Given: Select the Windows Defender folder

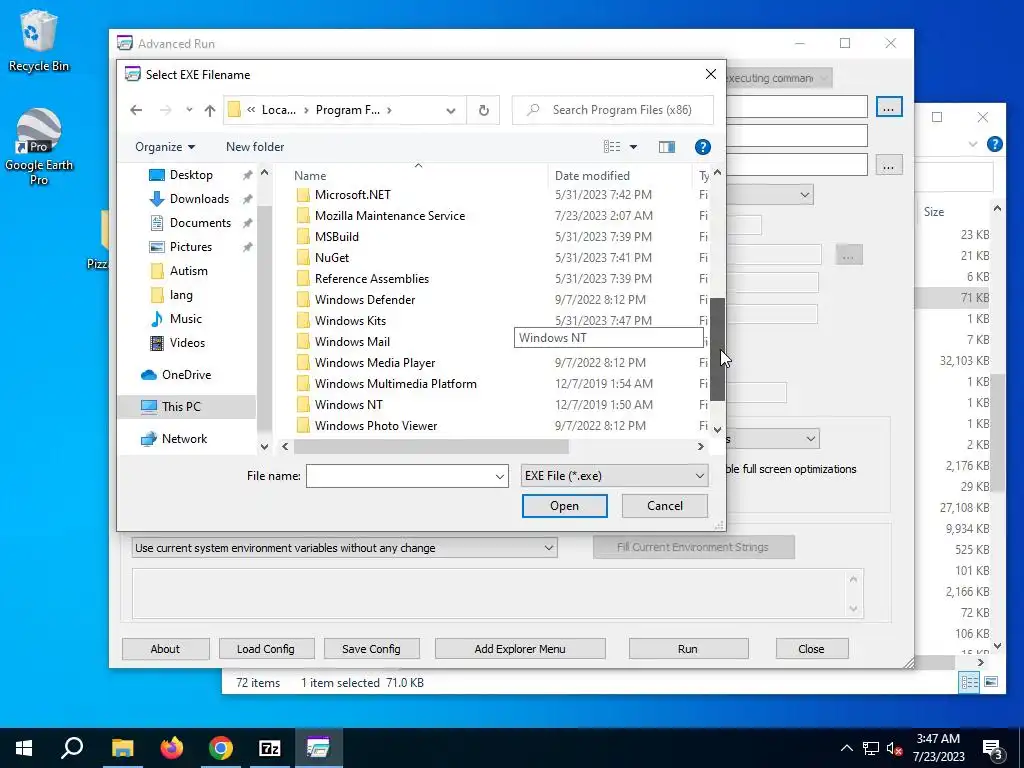Looking at the screenshot, I should click(364, 300).
